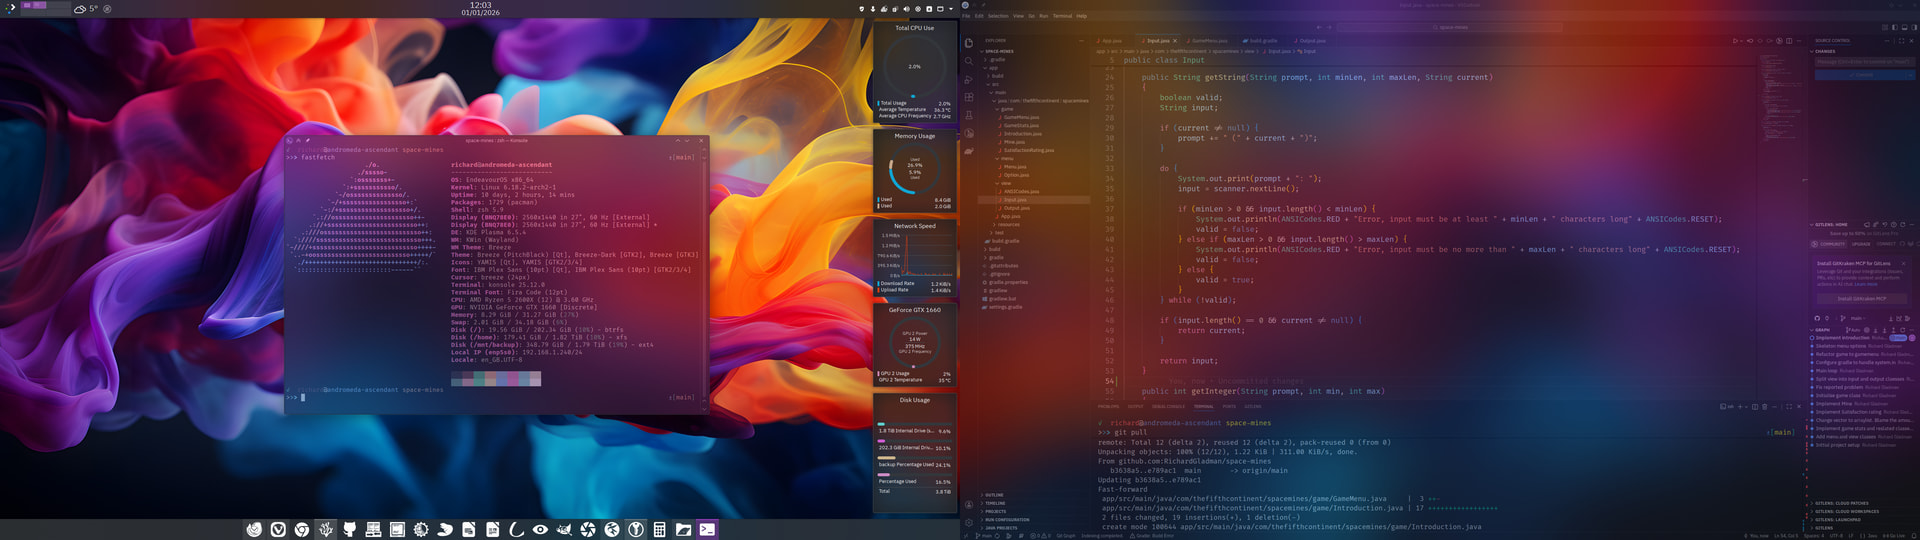This screenshot has height=540, width=1920.
Task: Open the Manage gear icon in VS Code
Action: pyautogui.click(x=968, y=522)
